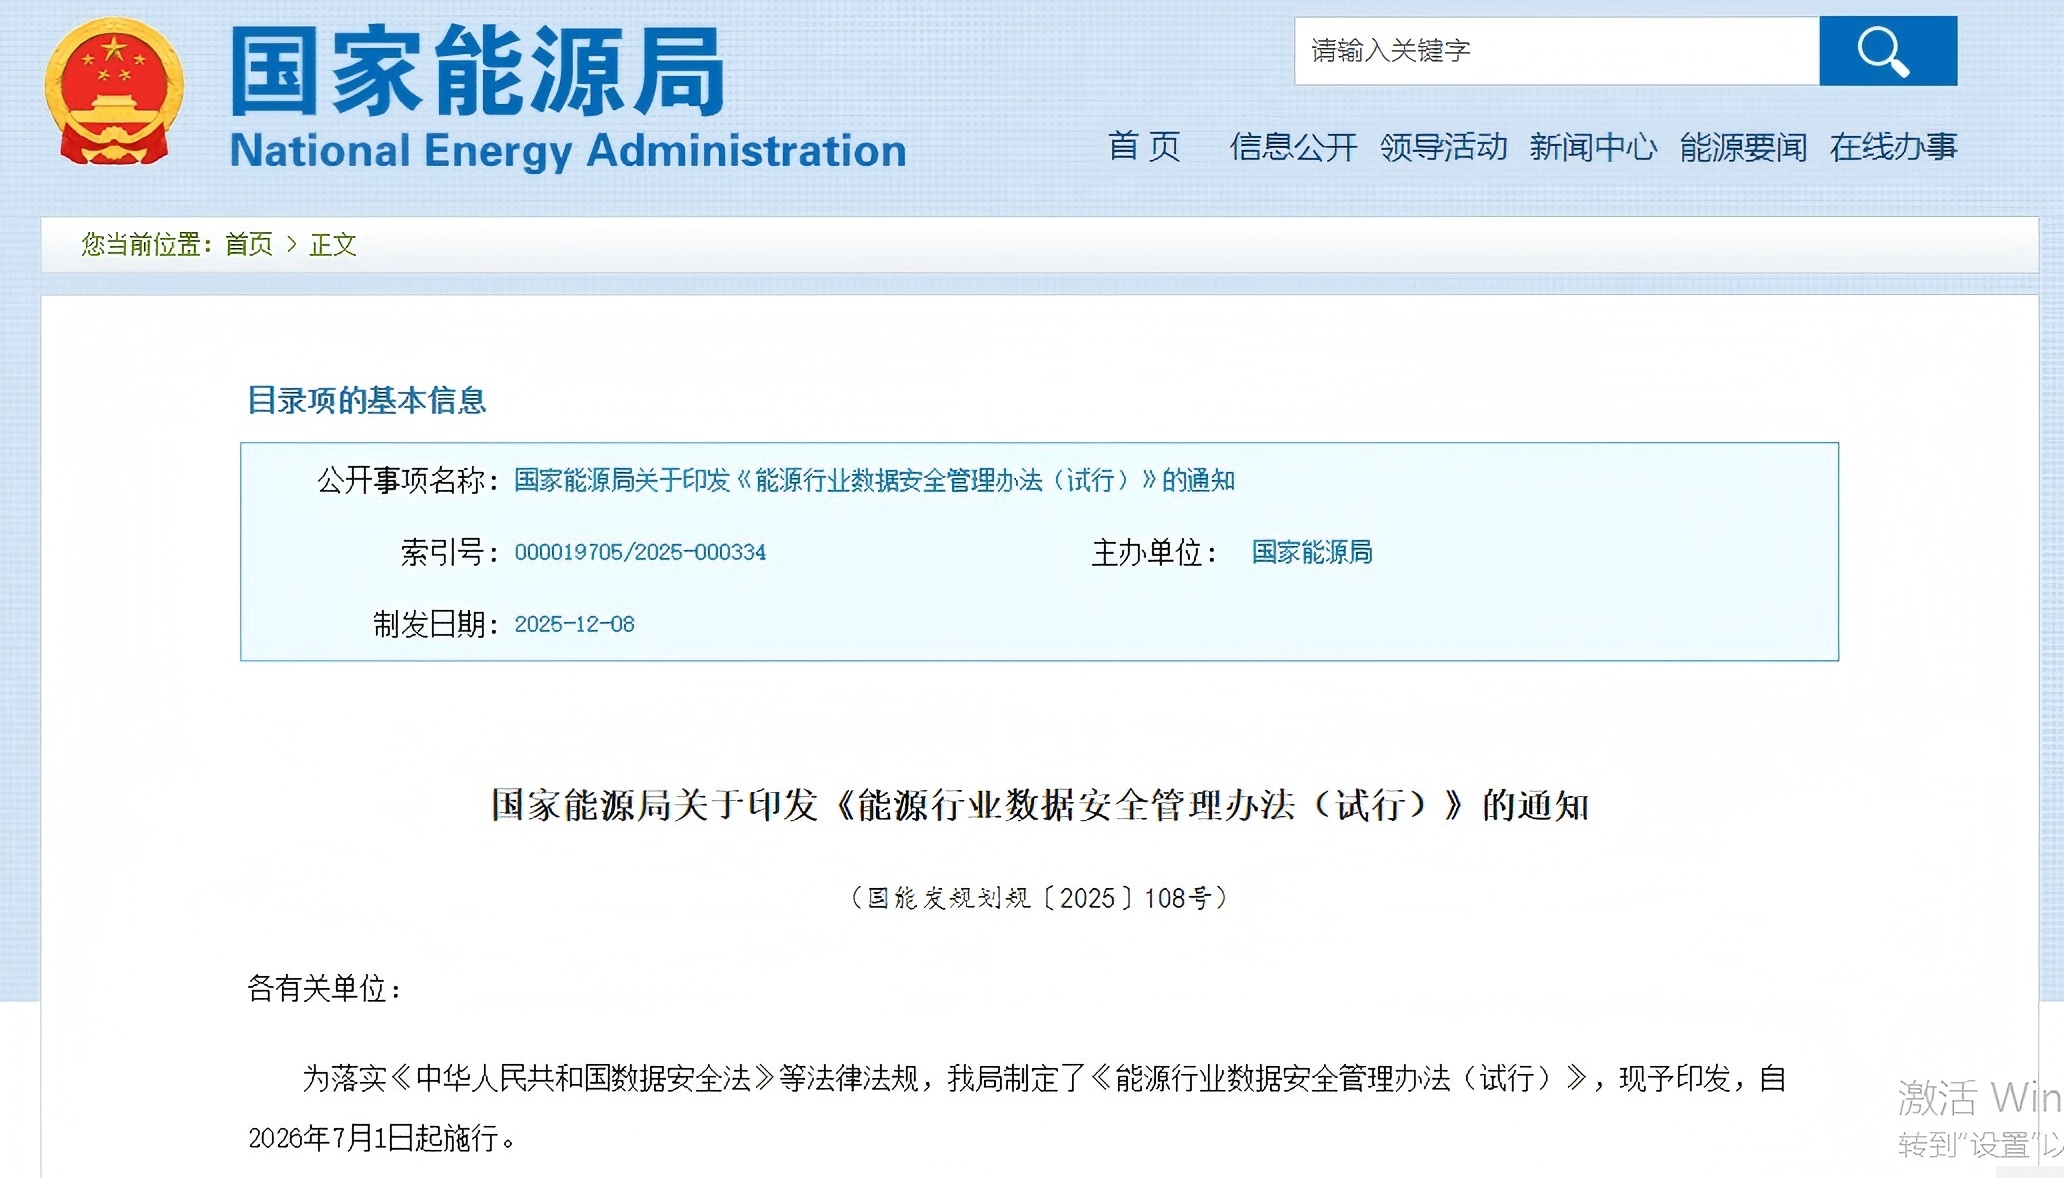Screen dimensions: 2064x1178
Task: Click the breadcrumb arrow separator icon
Action: tap(292, 244)
